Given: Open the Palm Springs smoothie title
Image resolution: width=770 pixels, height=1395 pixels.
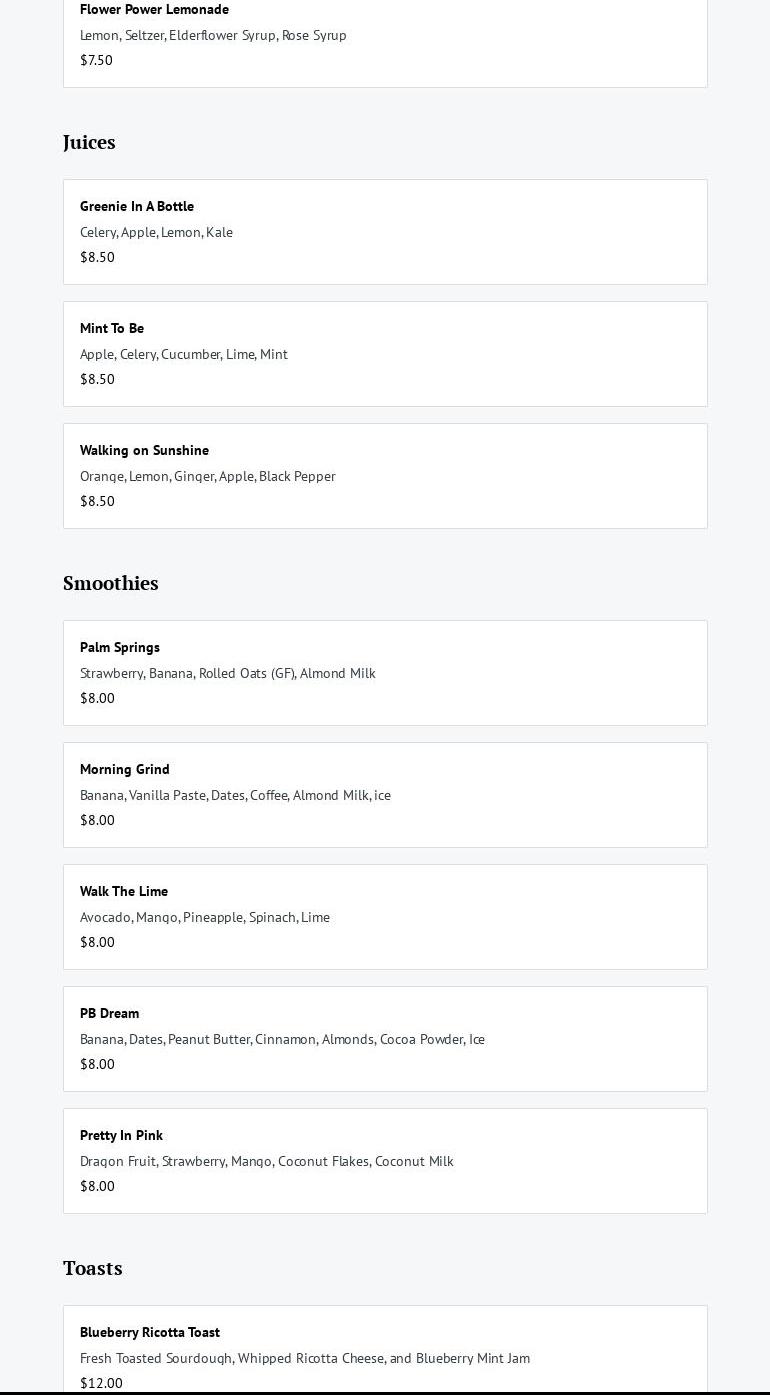Looking at the screenshot, I should click(x=120, y=647).
